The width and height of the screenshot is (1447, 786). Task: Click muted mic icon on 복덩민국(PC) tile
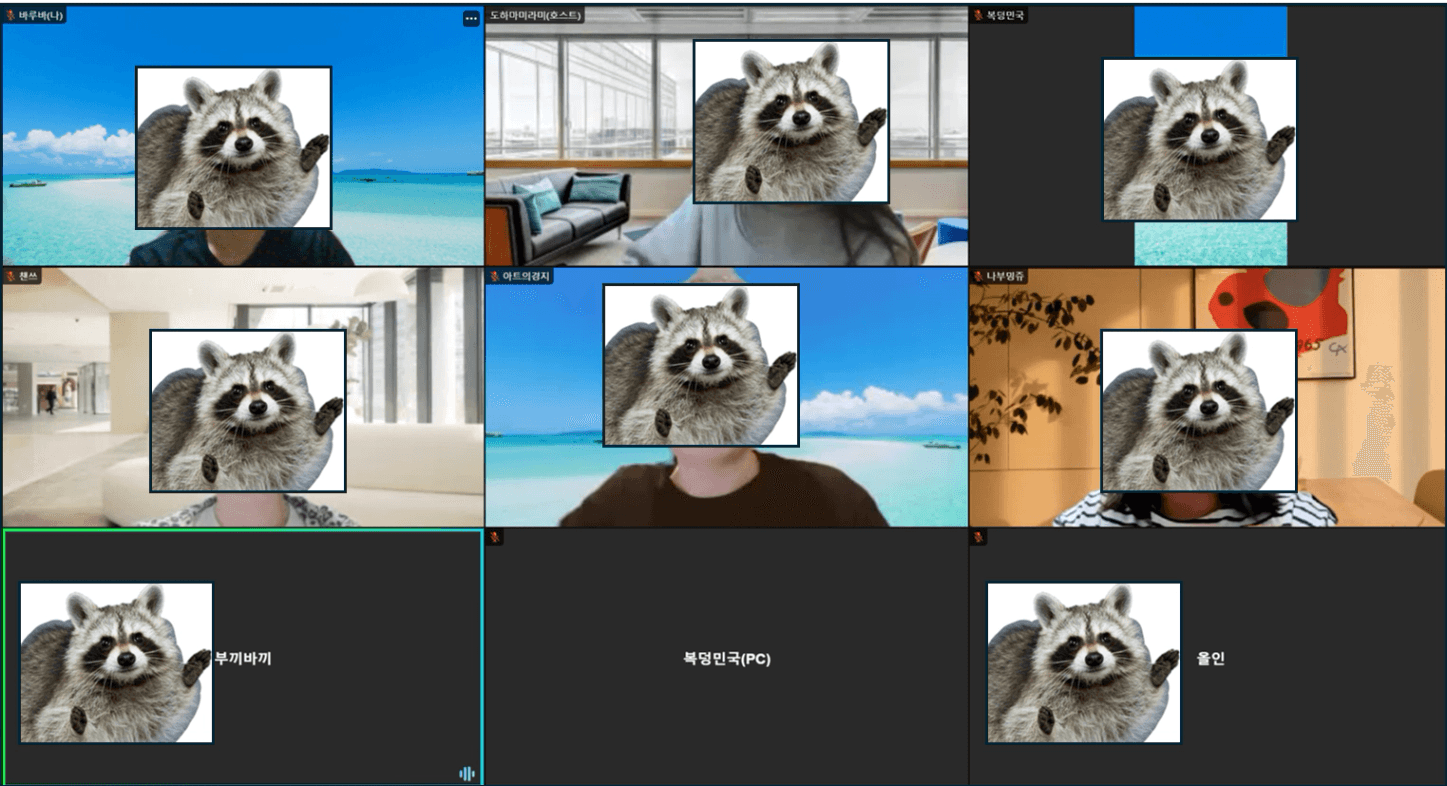click(x=494, y=538)
